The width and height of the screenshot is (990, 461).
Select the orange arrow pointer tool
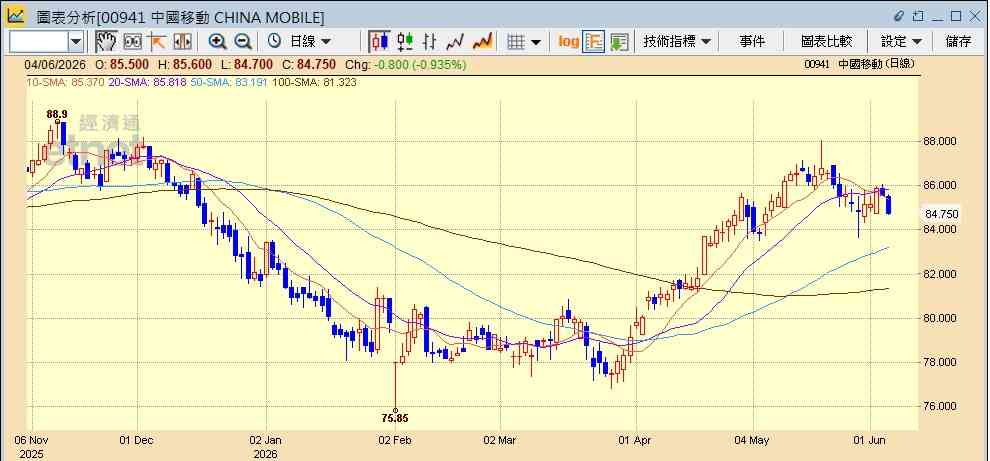[157, 42]
